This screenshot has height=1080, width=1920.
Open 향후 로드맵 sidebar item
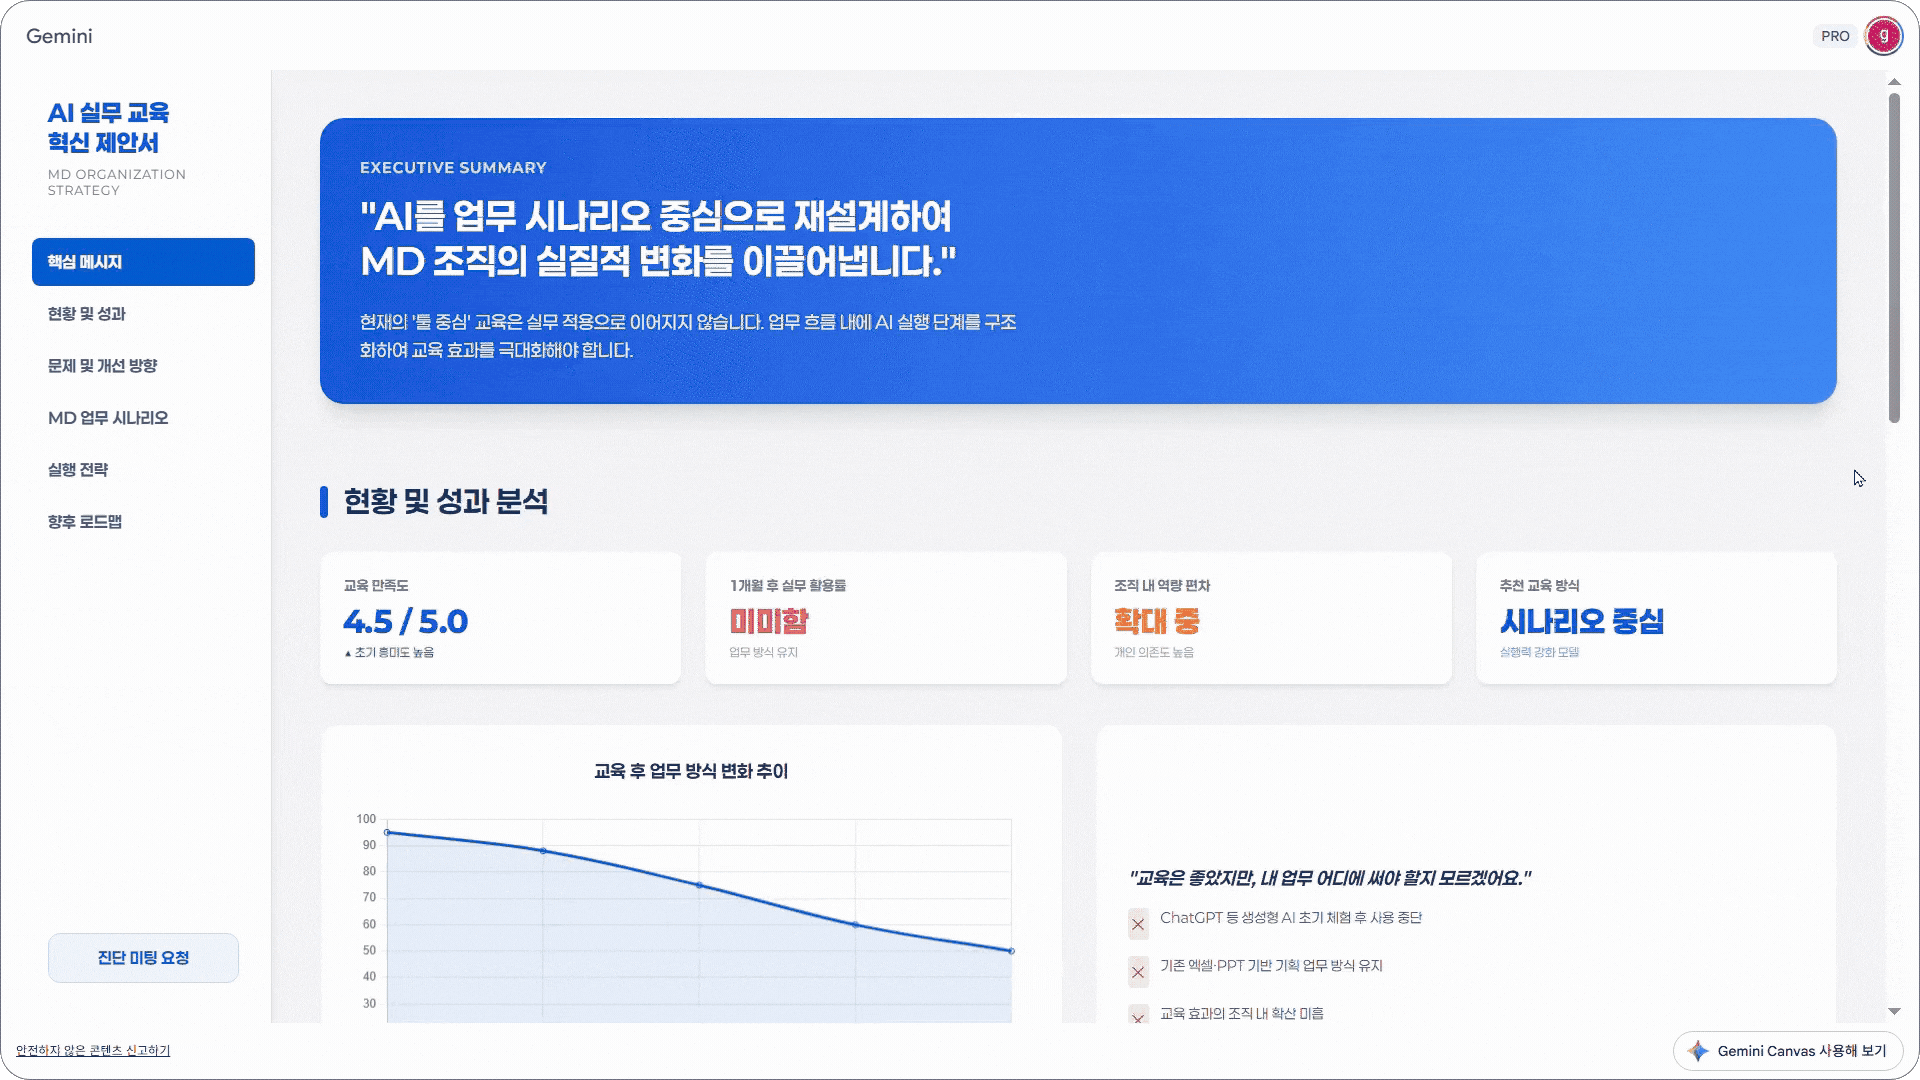point(85,522)
